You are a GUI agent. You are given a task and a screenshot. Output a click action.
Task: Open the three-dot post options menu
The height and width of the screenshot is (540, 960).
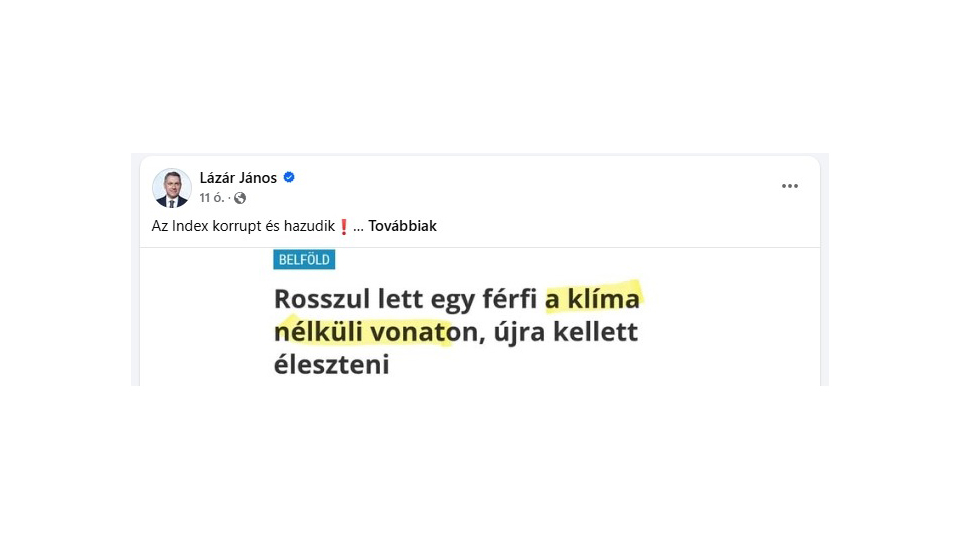pyautogui.click(x=790, y=186)
